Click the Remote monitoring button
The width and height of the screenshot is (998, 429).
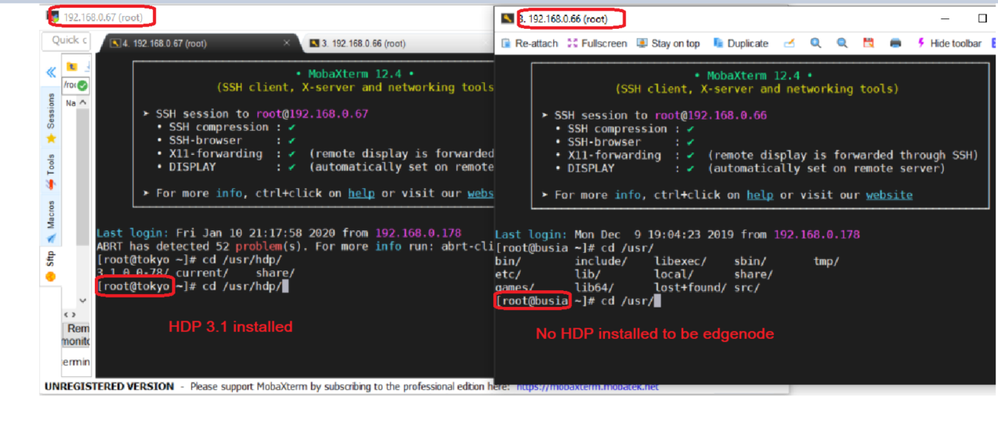click(x=76, y=335)
